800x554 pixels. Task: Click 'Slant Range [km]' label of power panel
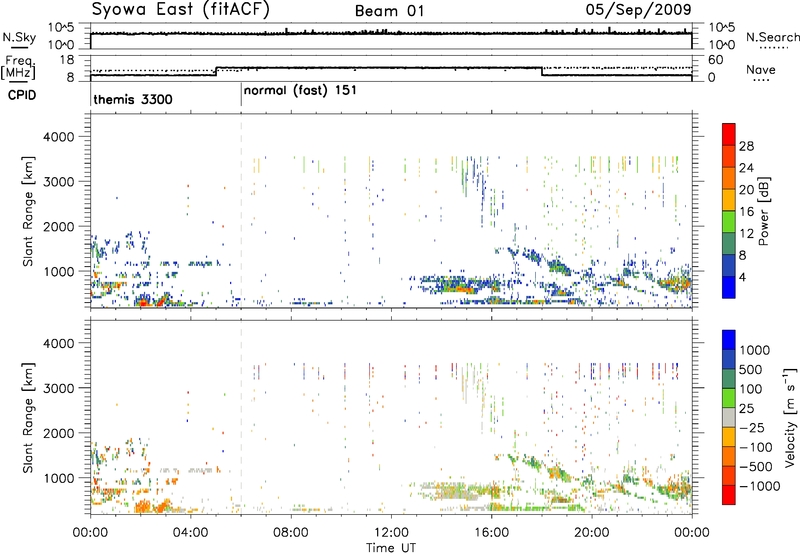tap(28, 211)
